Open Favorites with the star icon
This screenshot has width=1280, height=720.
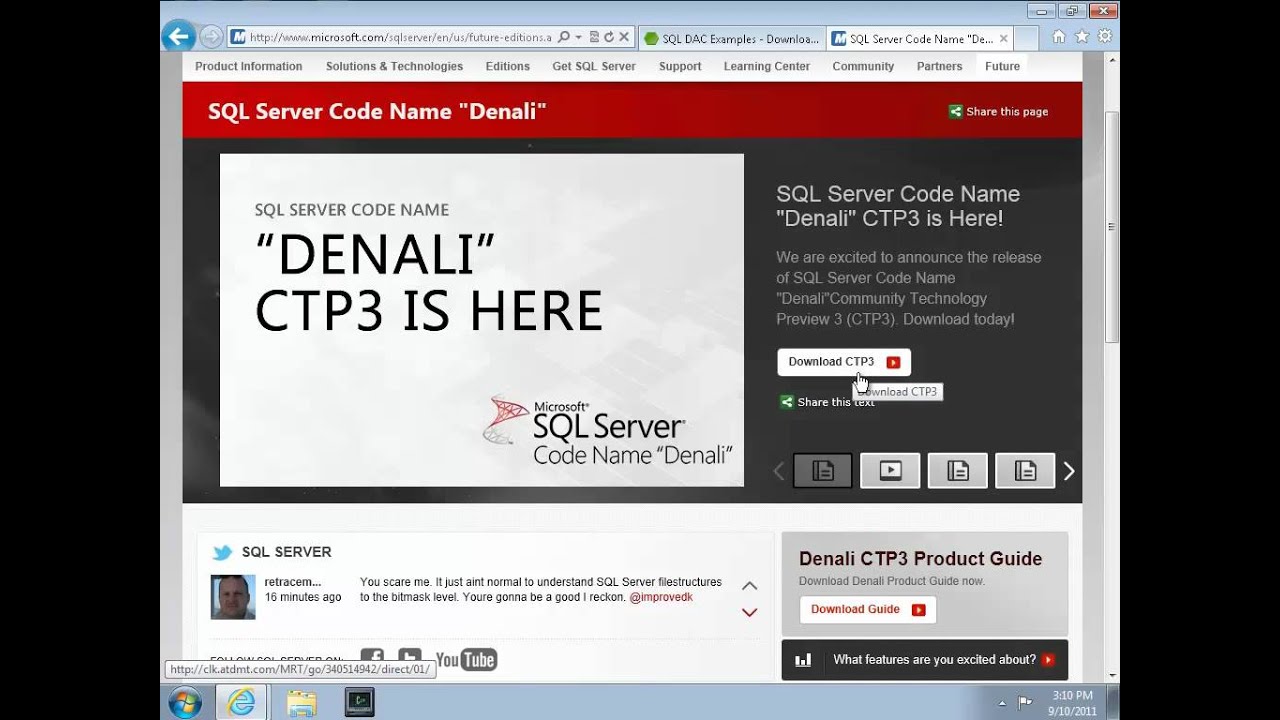tap(1082, 37)
